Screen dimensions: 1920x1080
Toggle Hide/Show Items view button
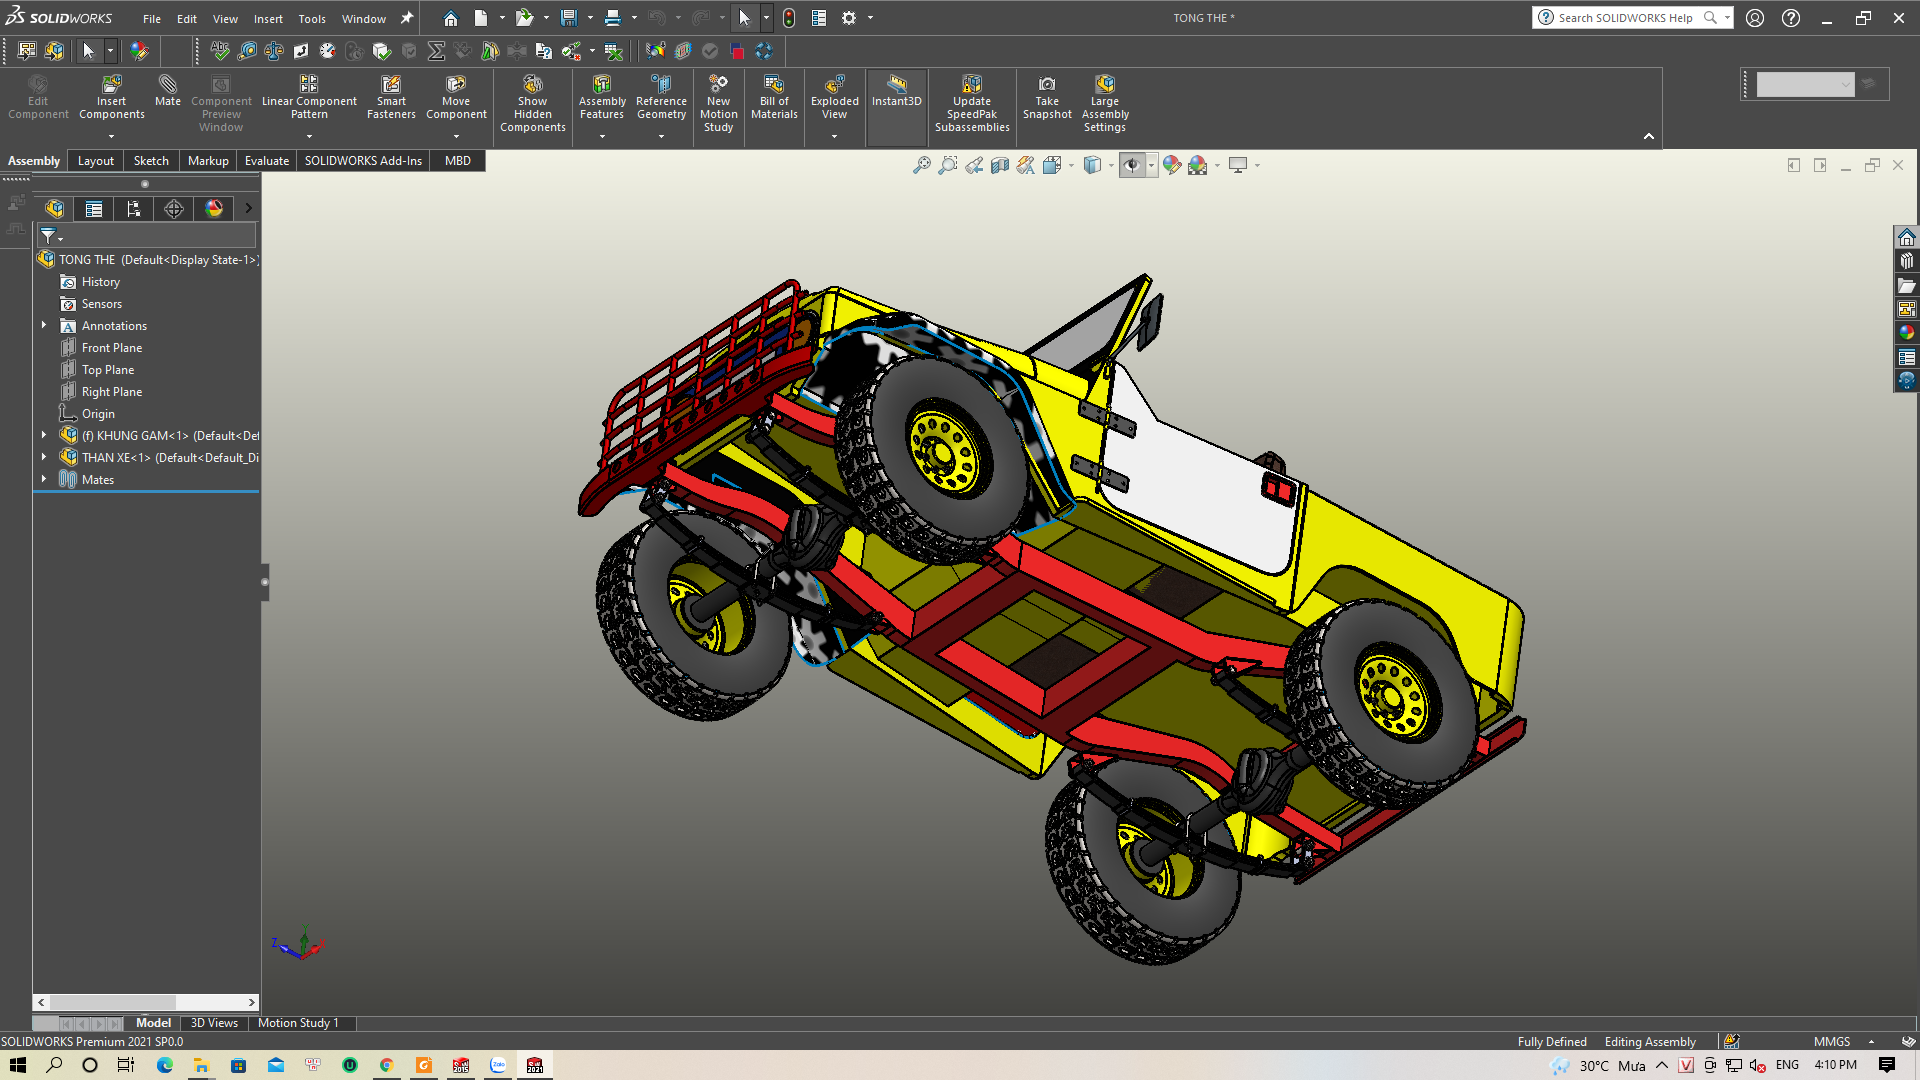coord(1131,165)
